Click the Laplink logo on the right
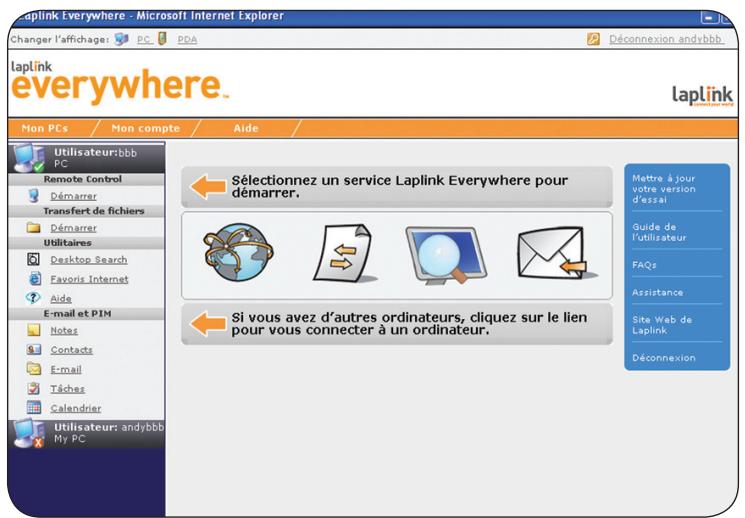 (702, 96)
